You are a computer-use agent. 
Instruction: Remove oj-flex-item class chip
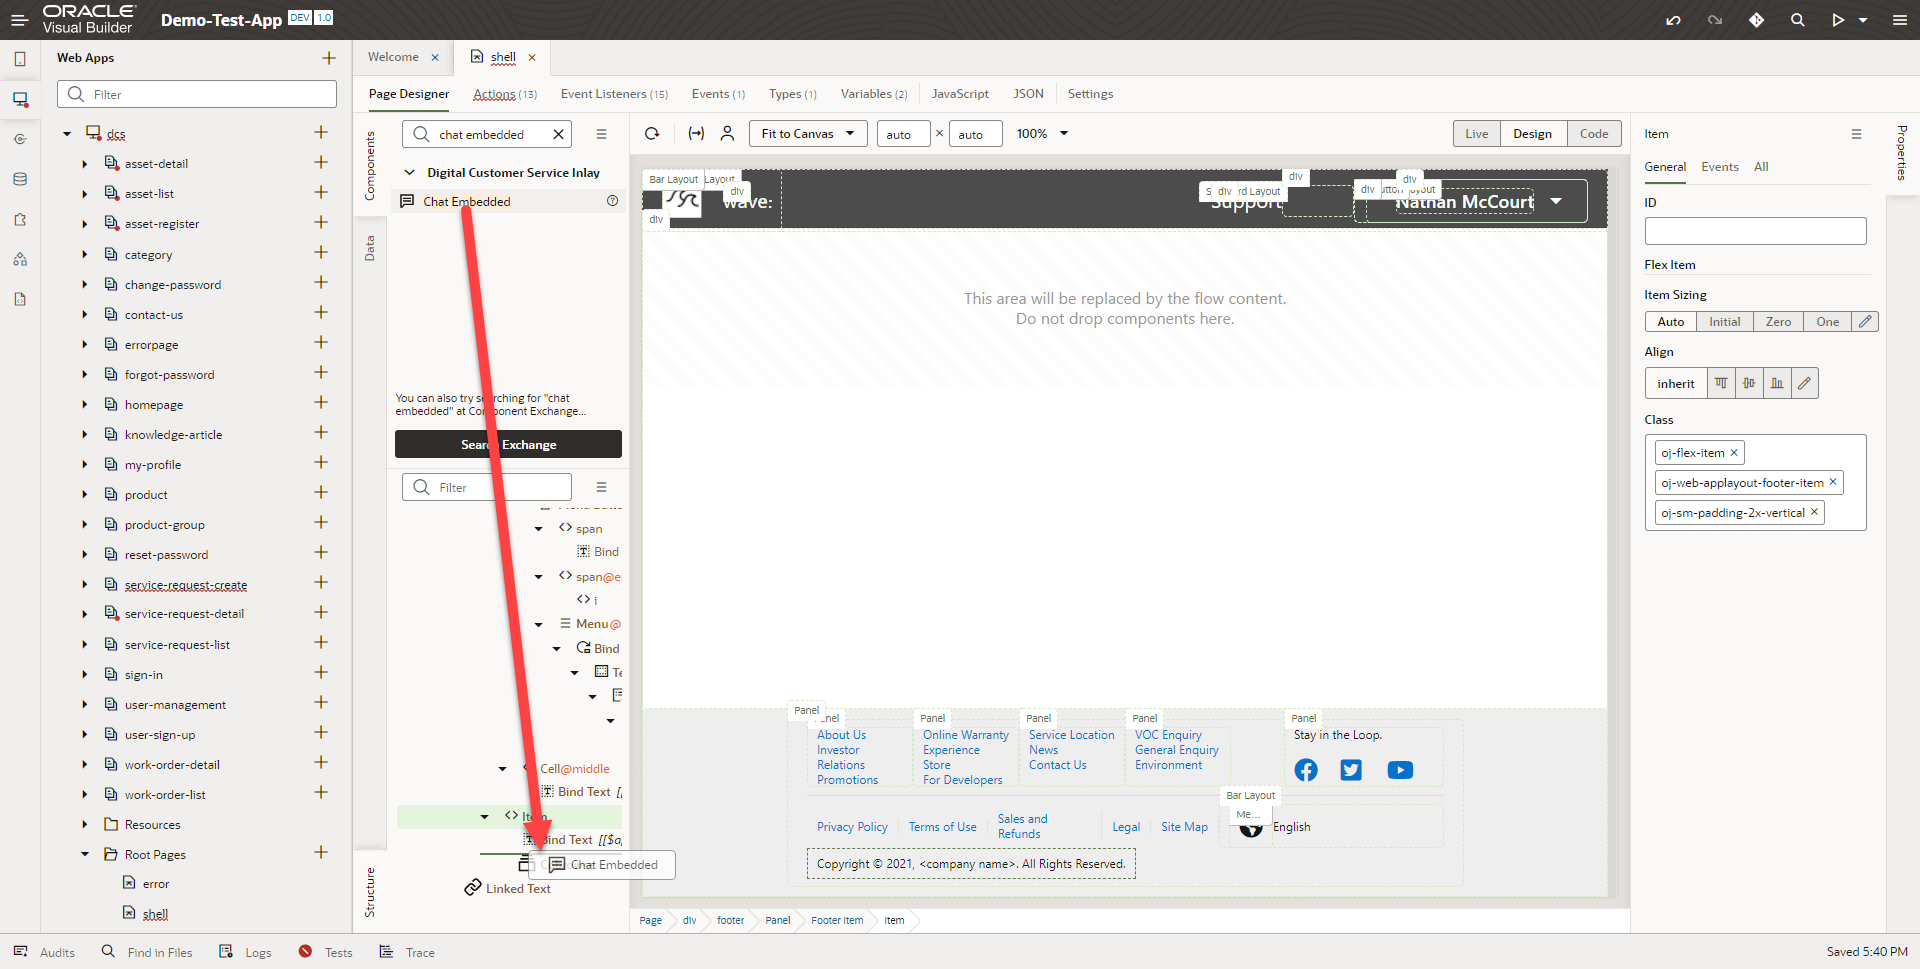1734,453
